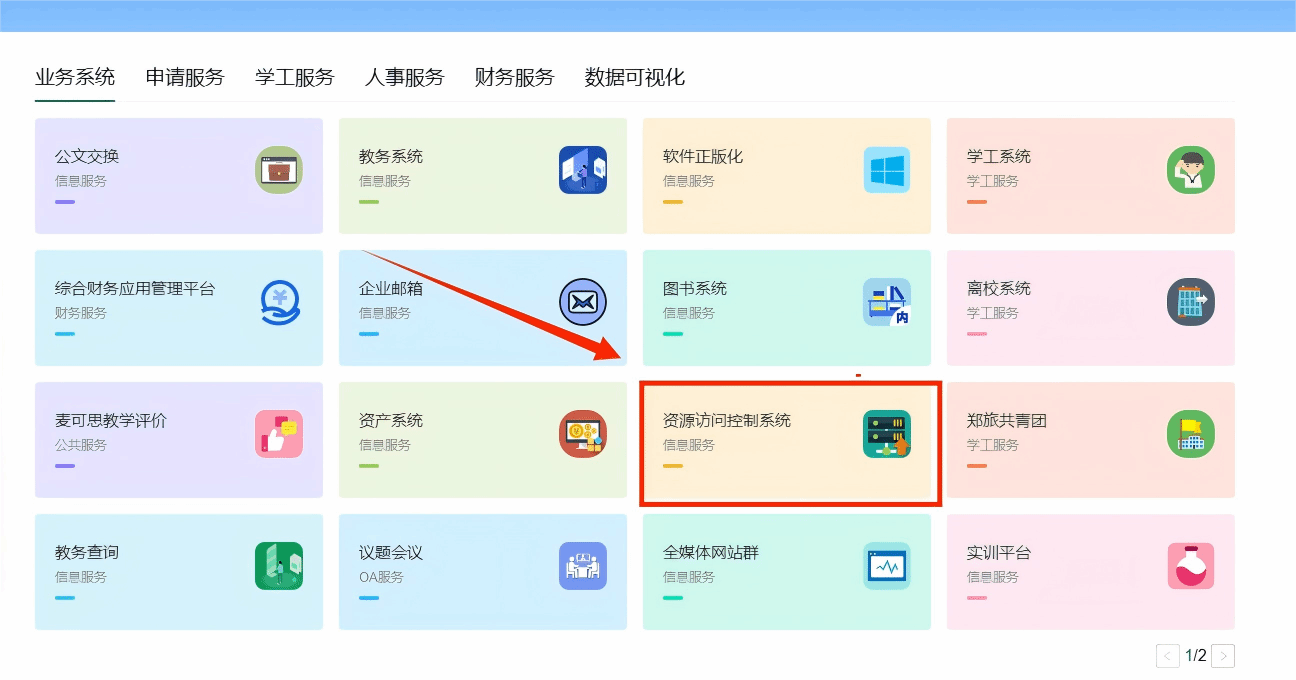The width and height of the screenshot is (1296, 680).
Task: Click the Windows logo for 软件正版化
Action: coord(886,170)
